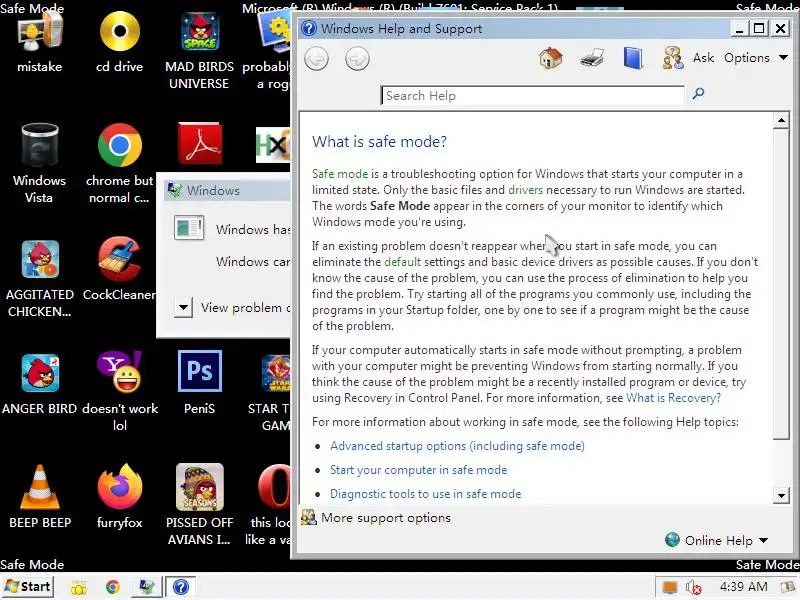Open Advanced startup options link
The height and width of the screenshot is (600, 800).
tap(457, 445)
